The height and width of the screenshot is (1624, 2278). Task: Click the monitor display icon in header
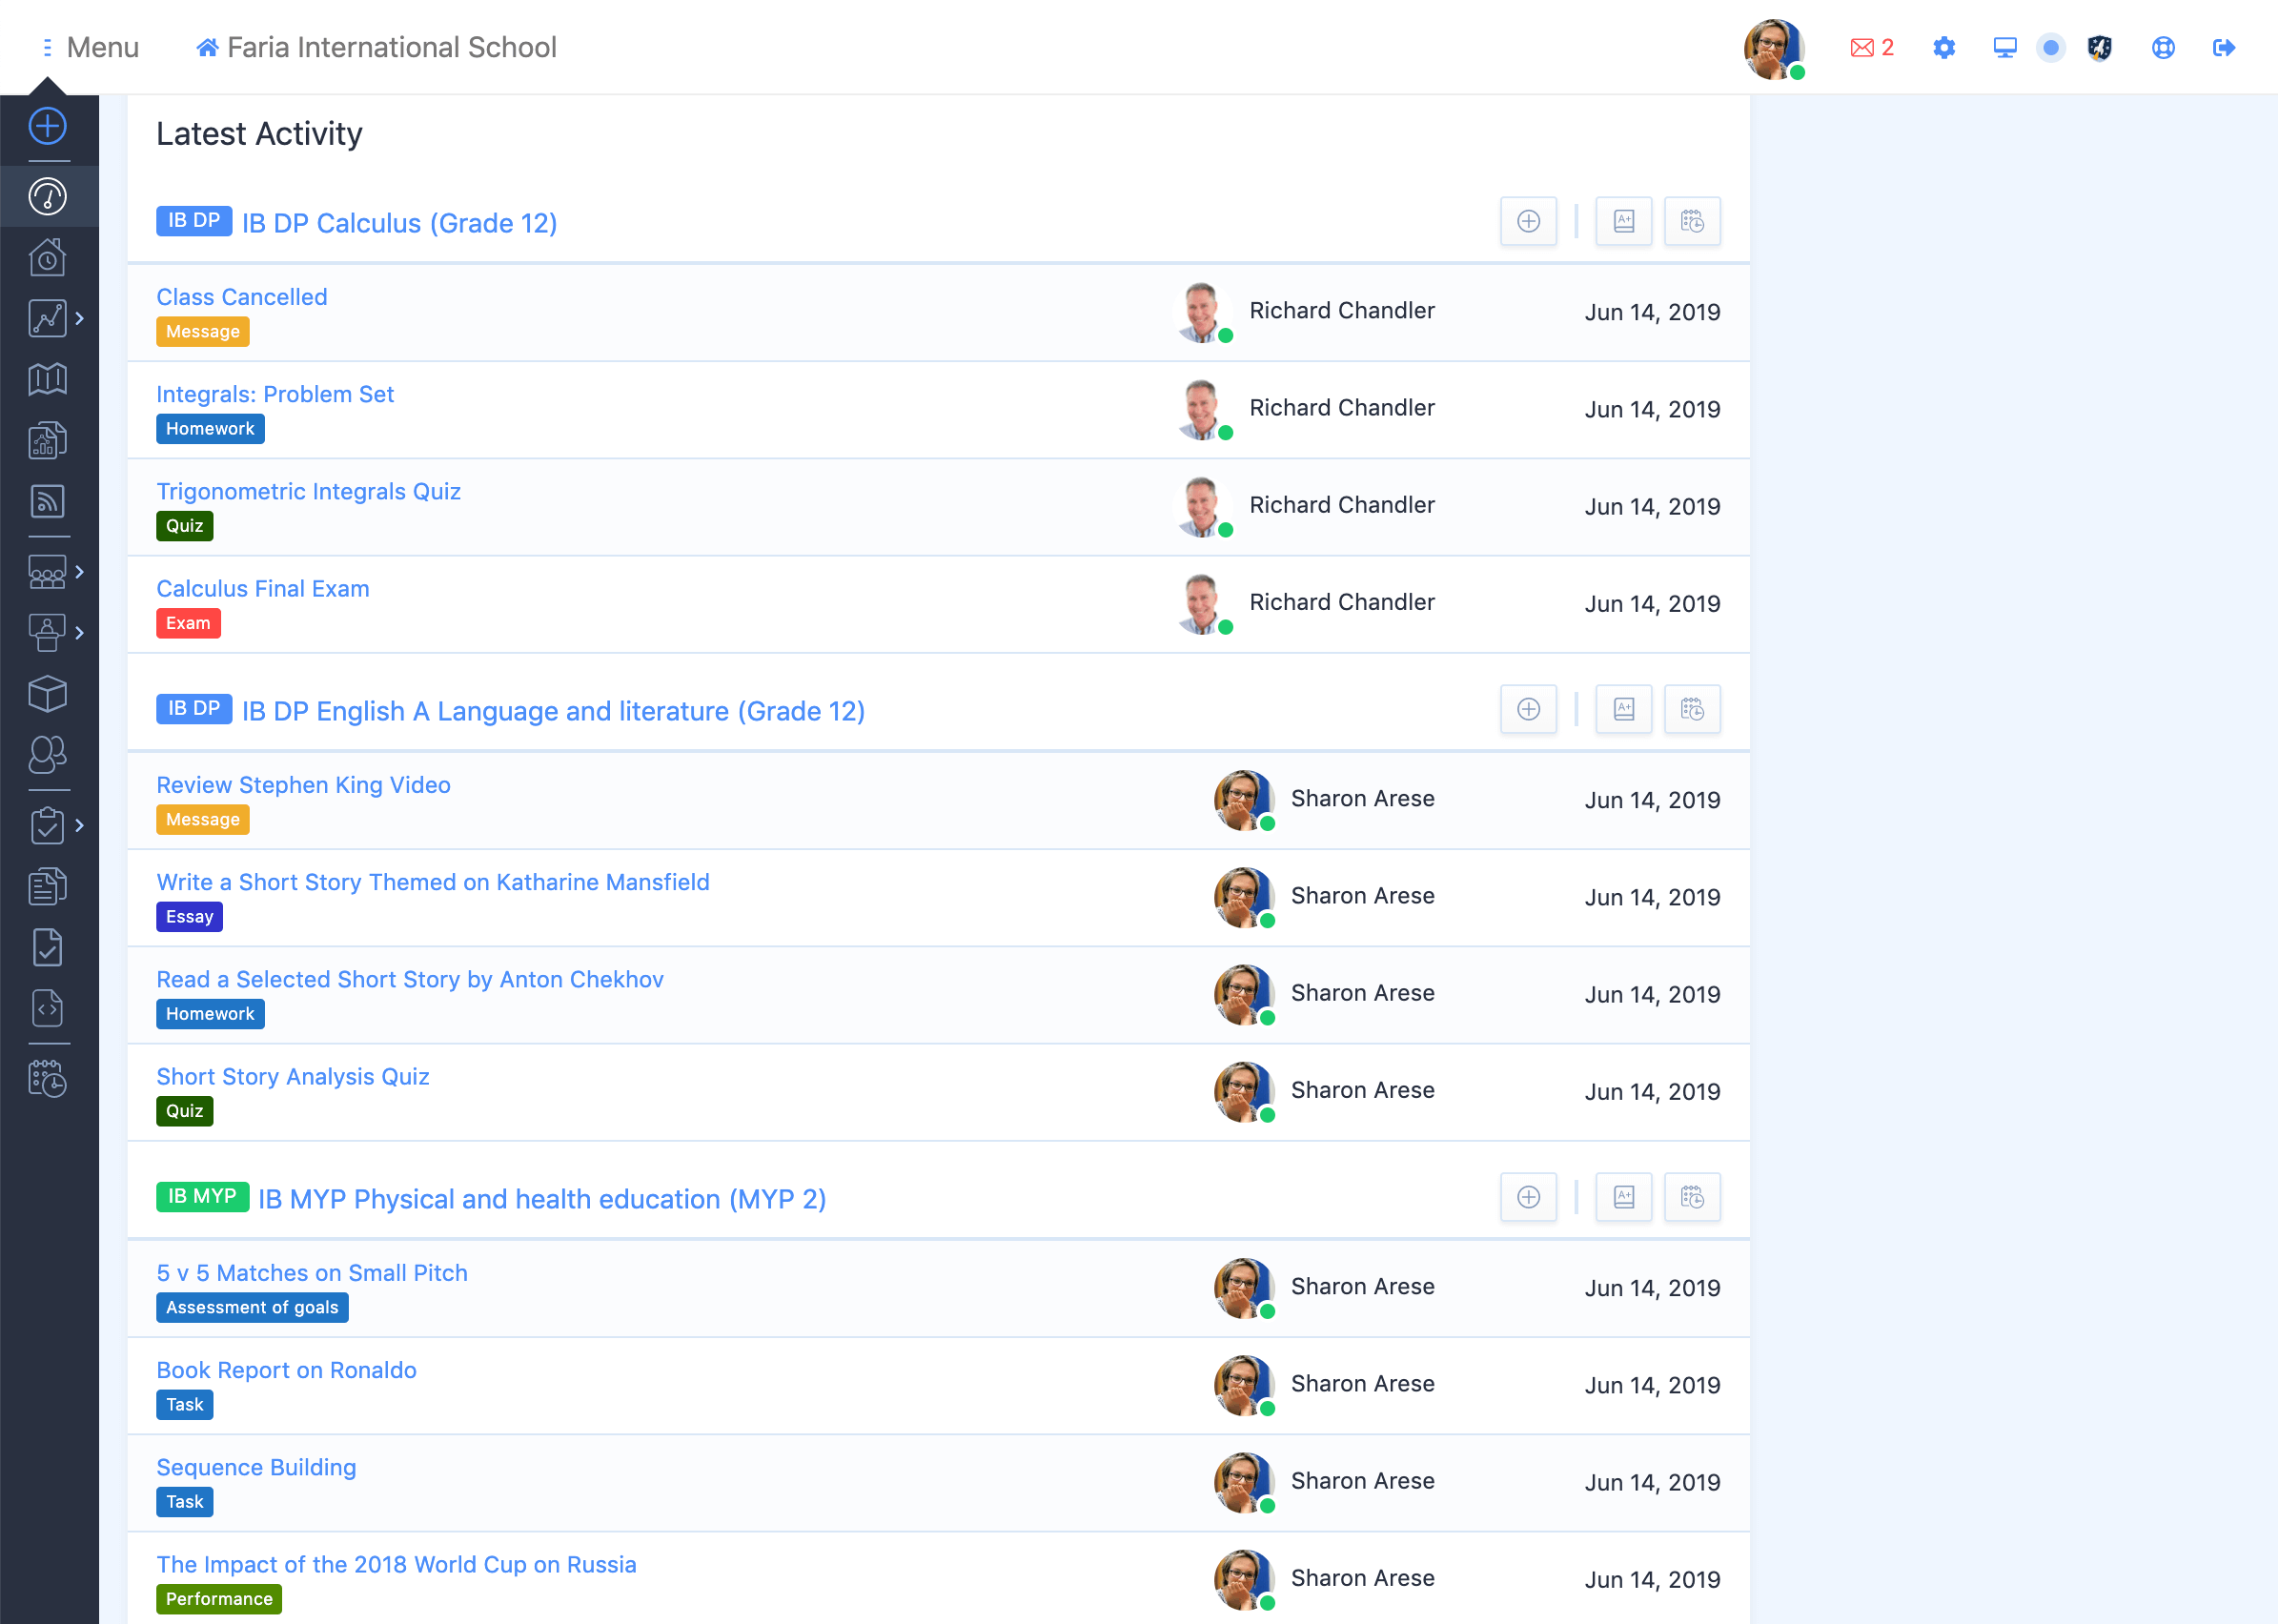point(2004,47)
